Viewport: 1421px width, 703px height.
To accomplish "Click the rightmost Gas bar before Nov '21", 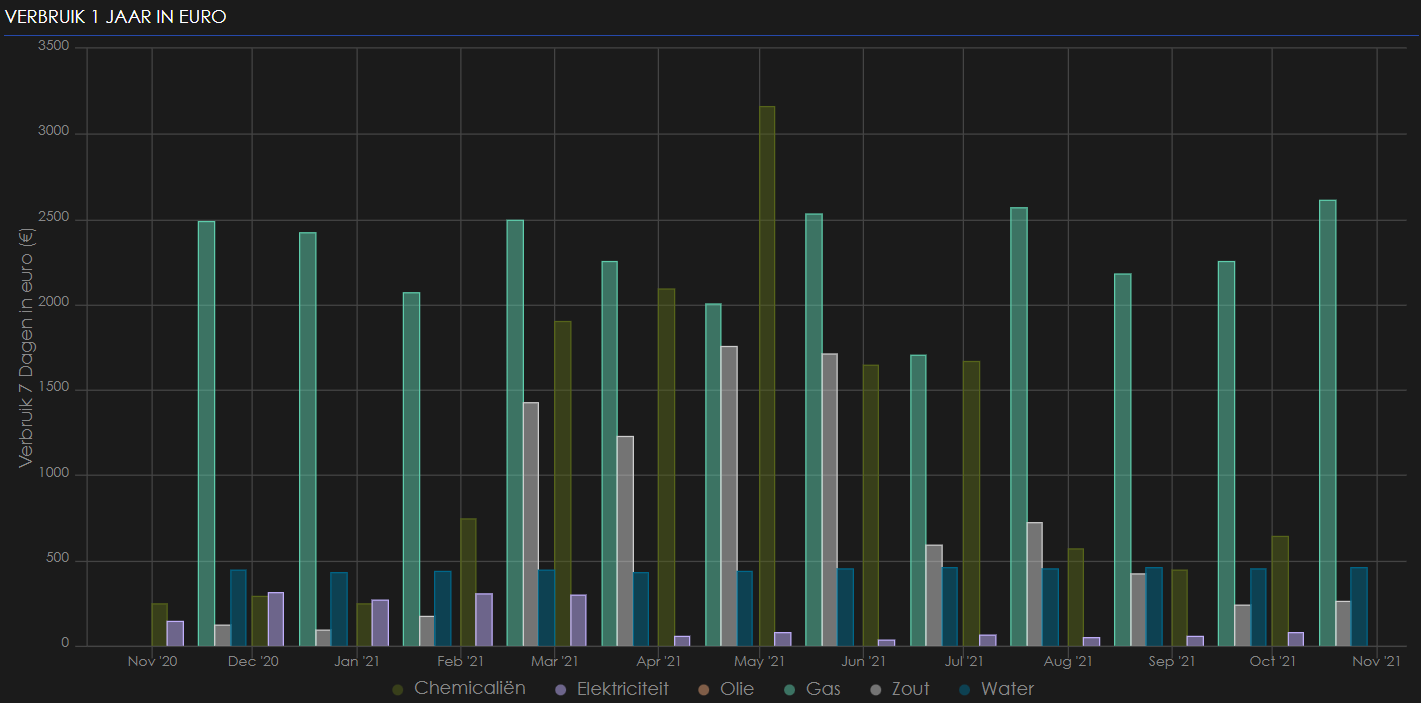I will [x=1327, y=422].
